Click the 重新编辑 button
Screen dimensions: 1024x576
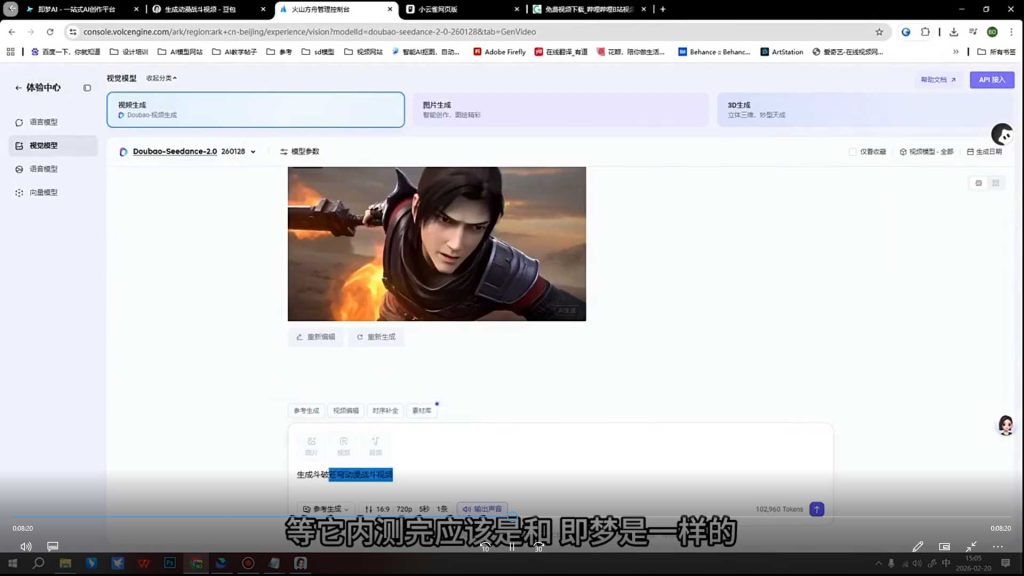tap(316, 337)
